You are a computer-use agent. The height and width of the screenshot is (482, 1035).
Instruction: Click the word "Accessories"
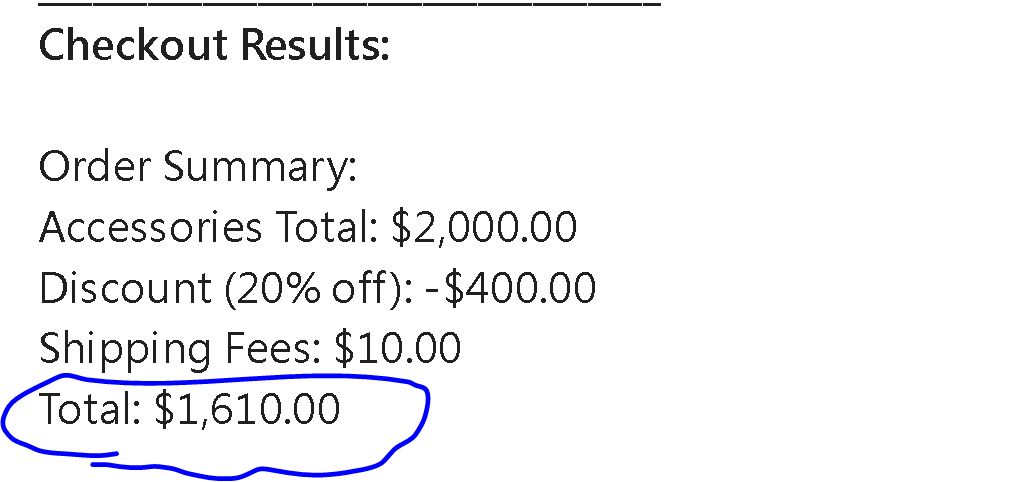149,228
